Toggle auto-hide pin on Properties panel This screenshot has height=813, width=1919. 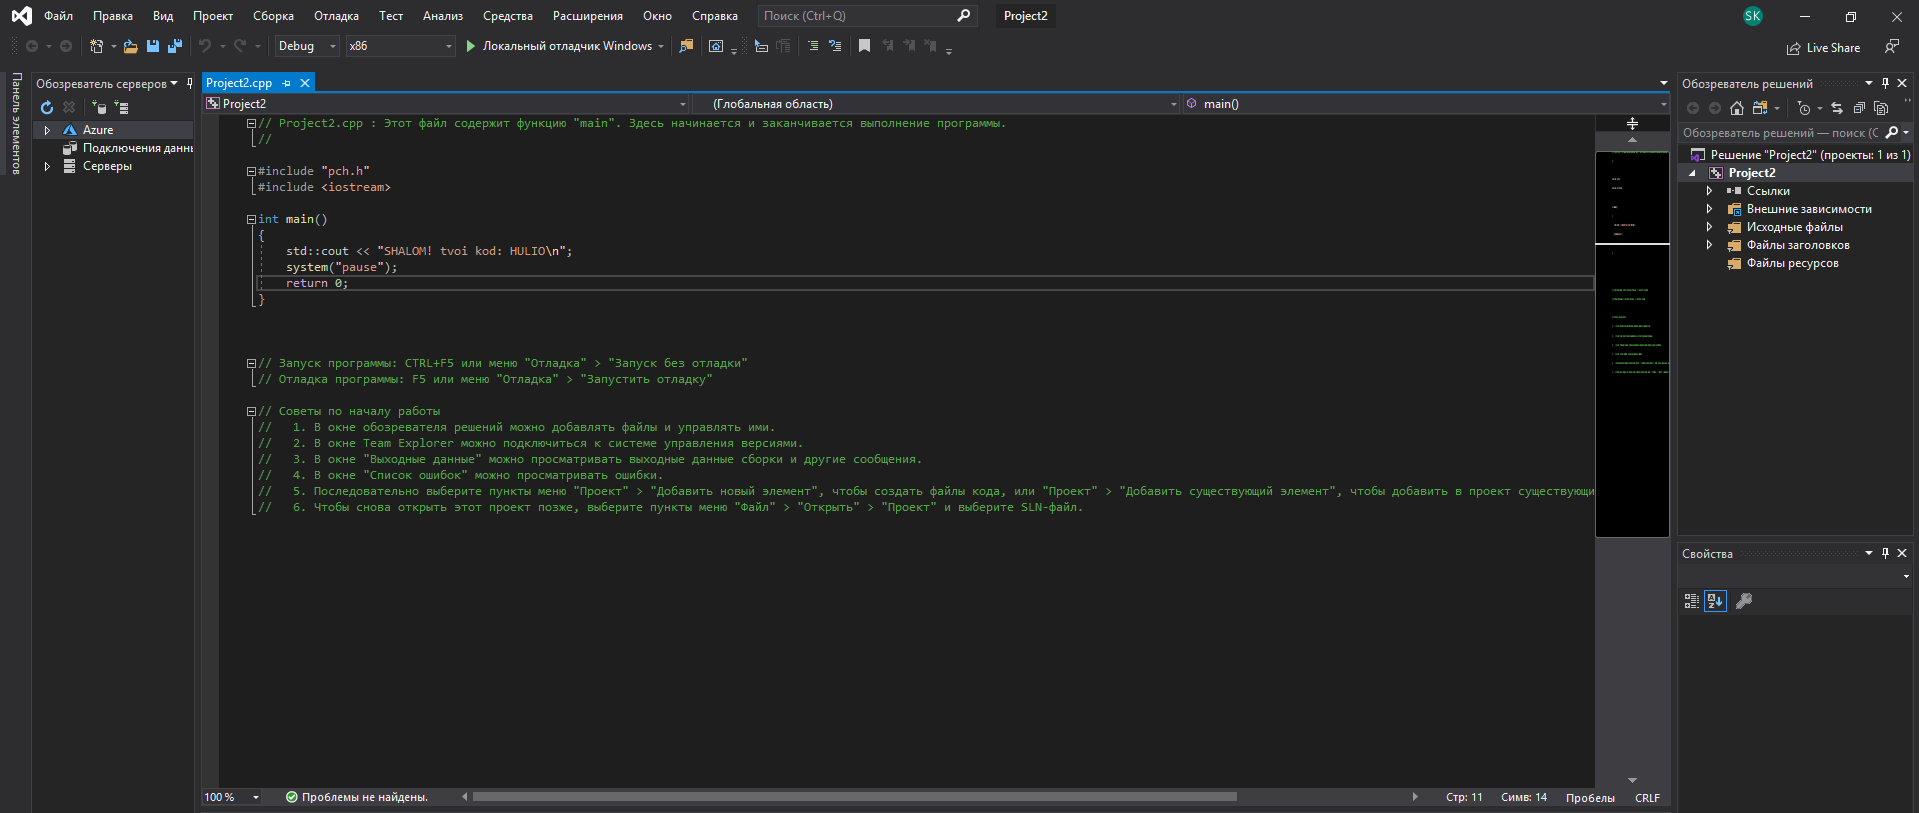point(1886,553)
